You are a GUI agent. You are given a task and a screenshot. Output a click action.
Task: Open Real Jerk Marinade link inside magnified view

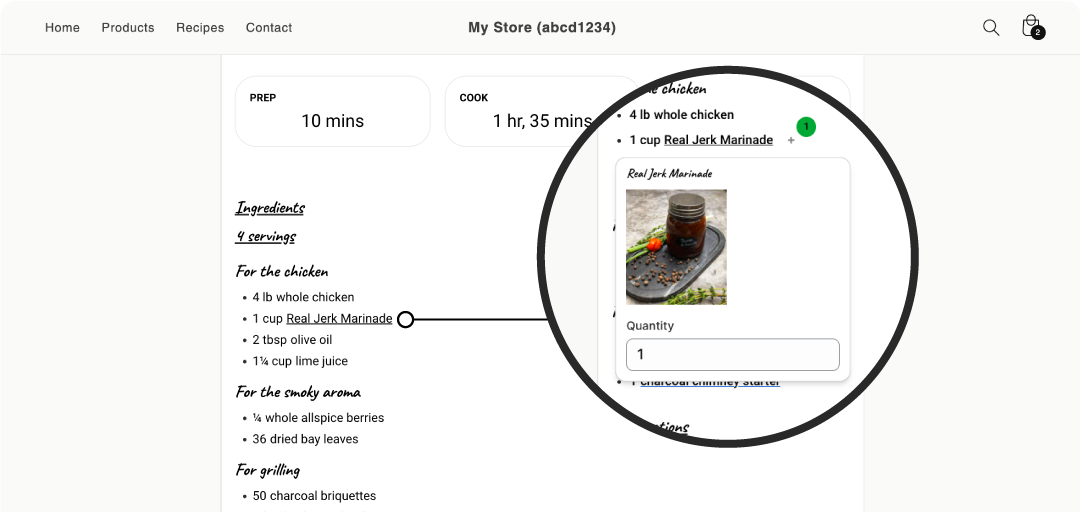[x=718, y=140]
